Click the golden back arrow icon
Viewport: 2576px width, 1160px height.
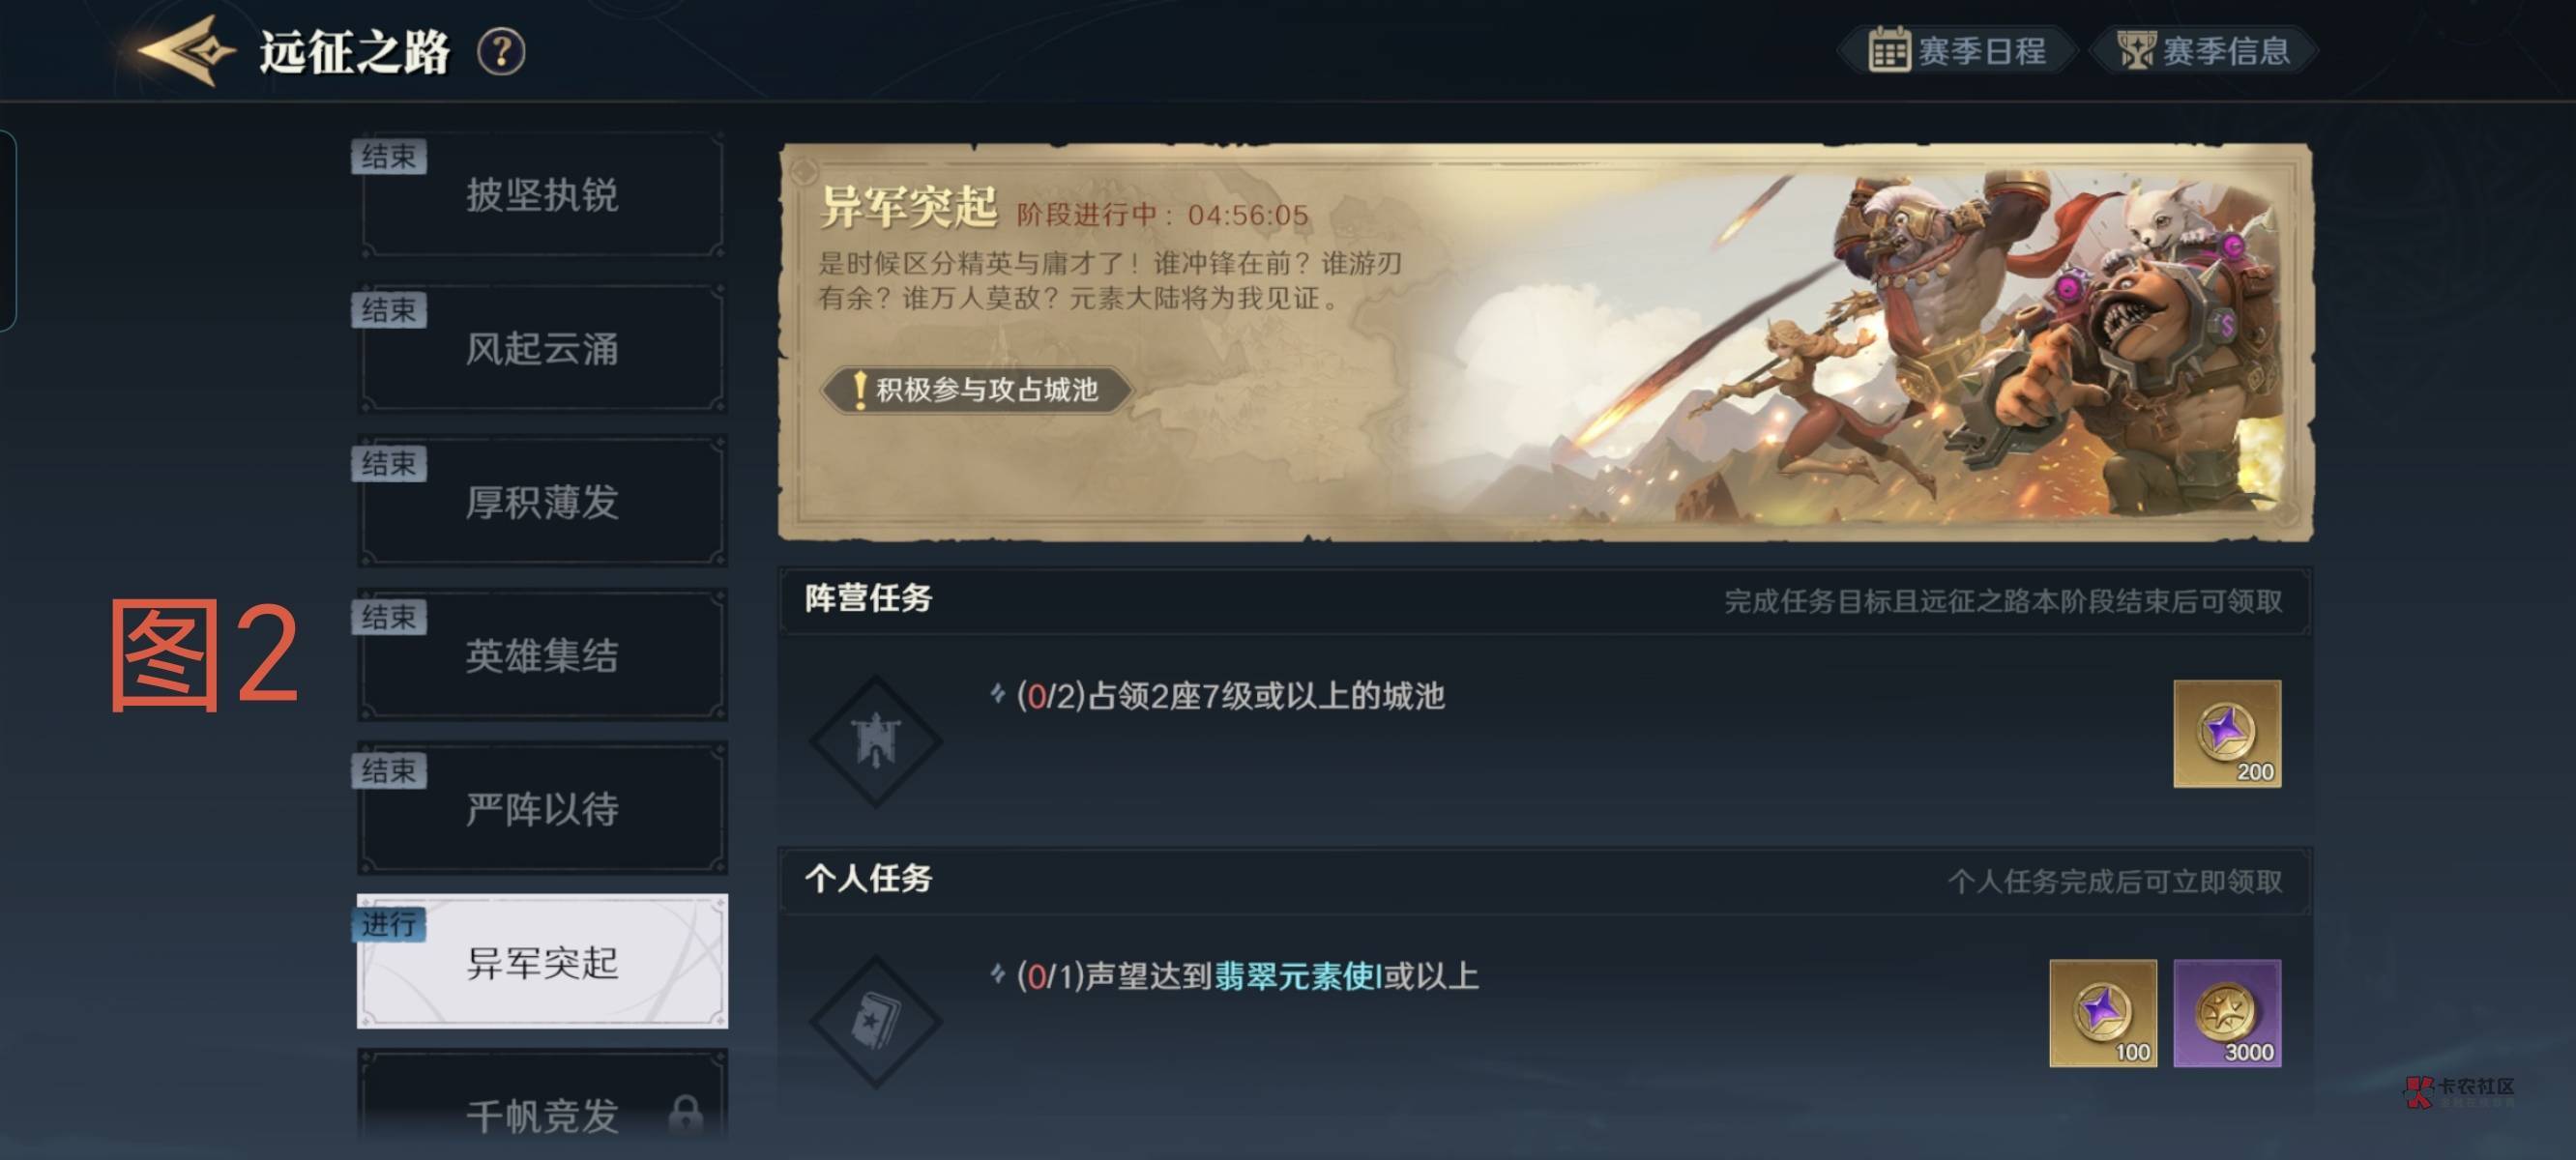click(x=187, y=50)
